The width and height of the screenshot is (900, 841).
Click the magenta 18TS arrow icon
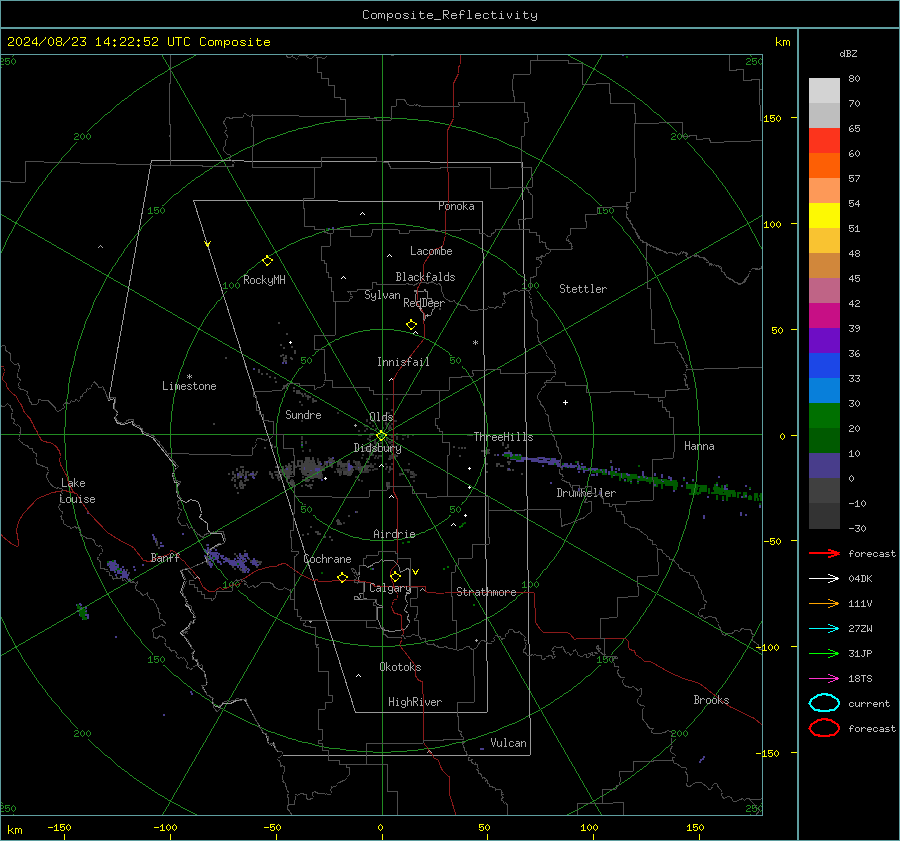pyautogui.click(x=824, y=678)
